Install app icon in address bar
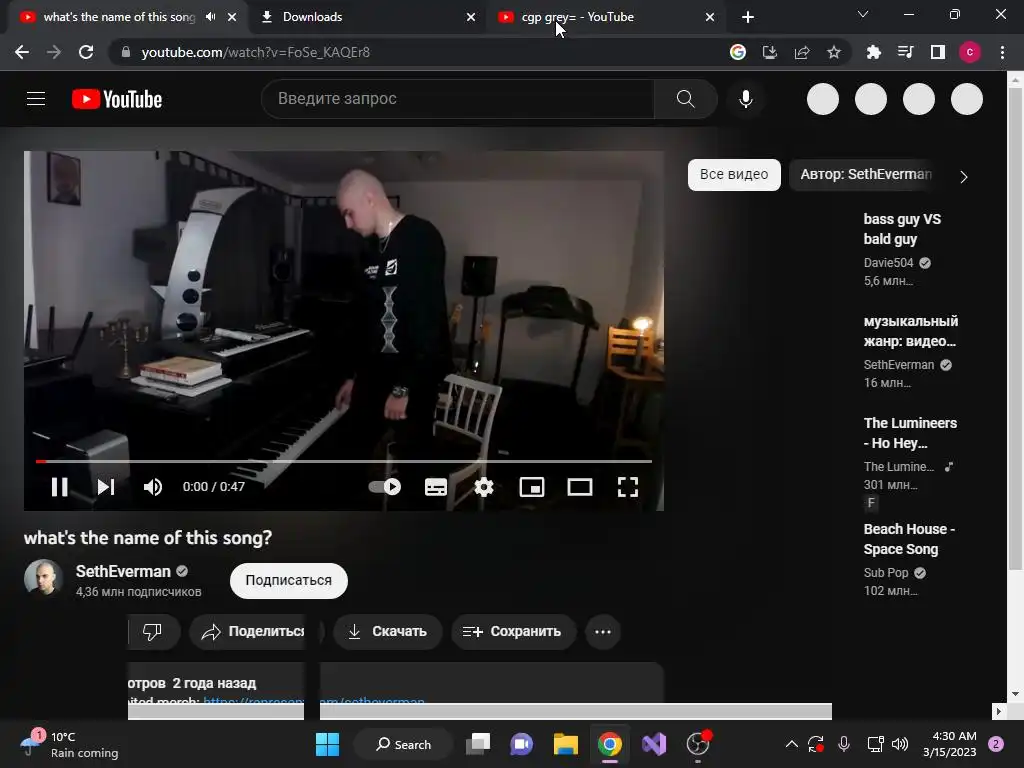The width and height of the screenshot is (1024, 768). (770, 52)
